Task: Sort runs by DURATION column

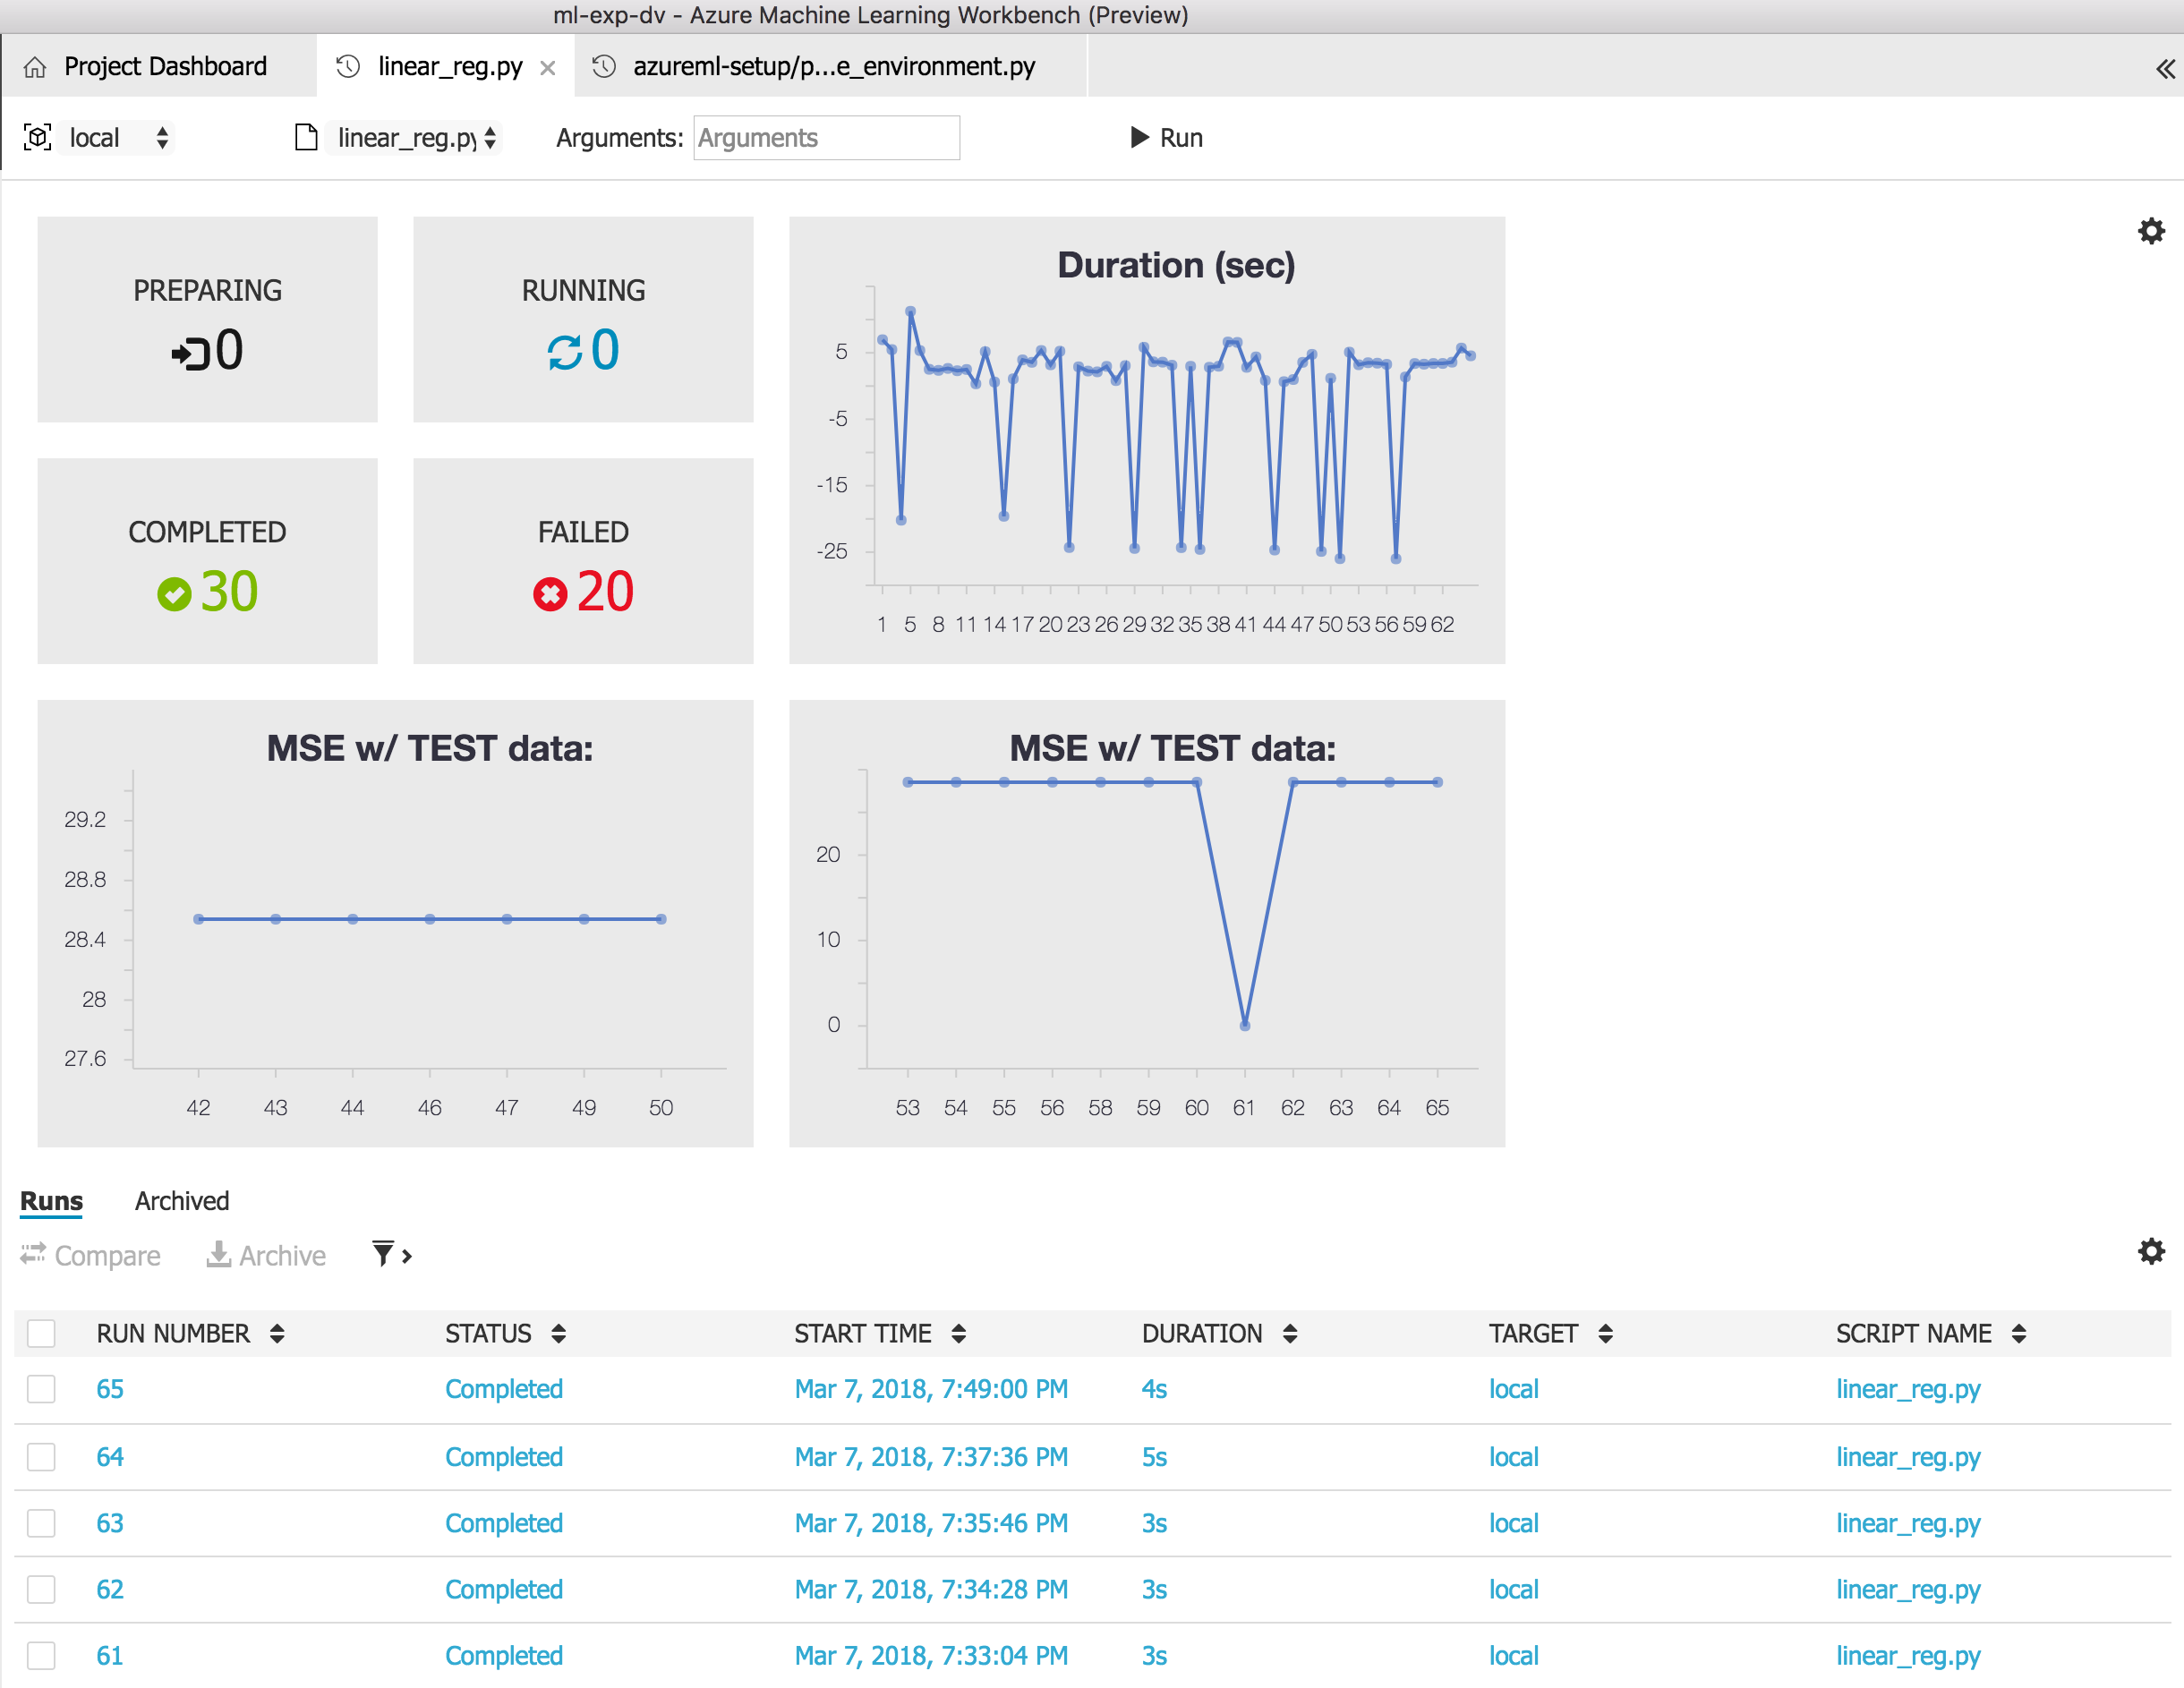Action: click(1289, 1333)
